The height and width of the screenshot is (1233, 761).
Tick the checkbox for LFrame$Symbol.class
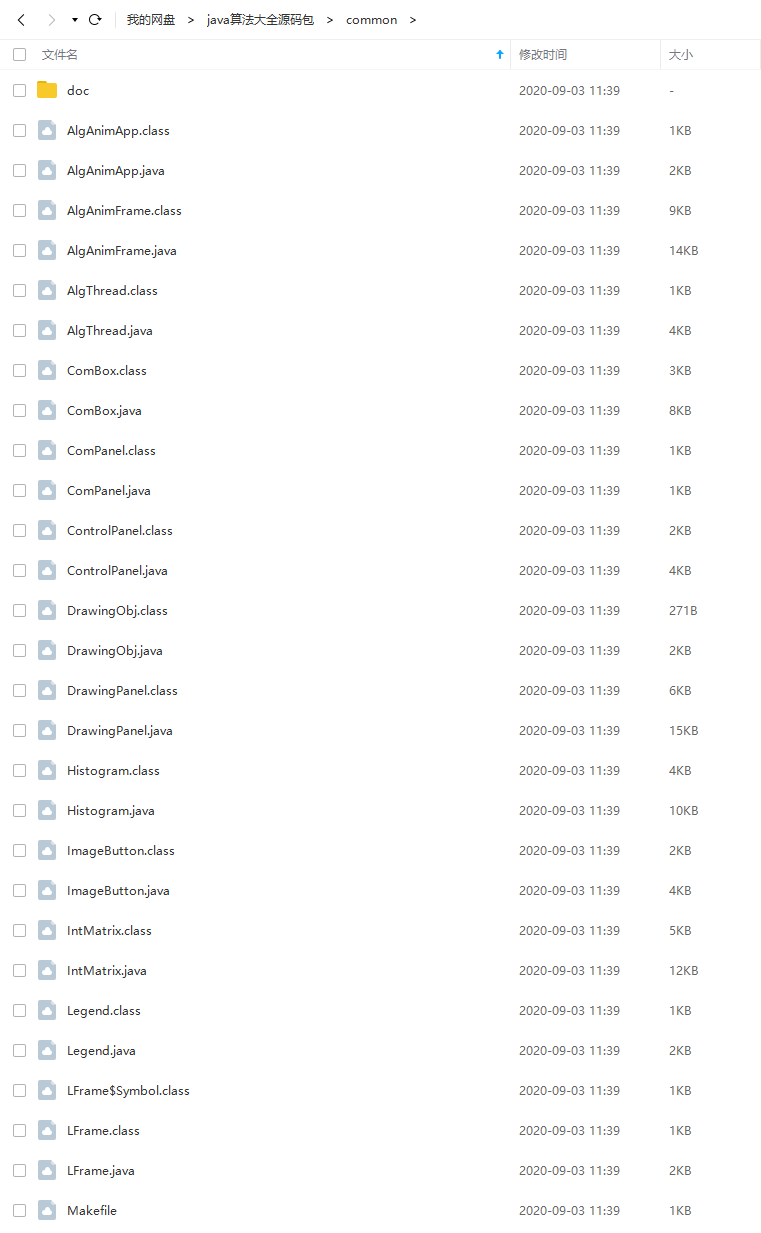coord(19,1090)
